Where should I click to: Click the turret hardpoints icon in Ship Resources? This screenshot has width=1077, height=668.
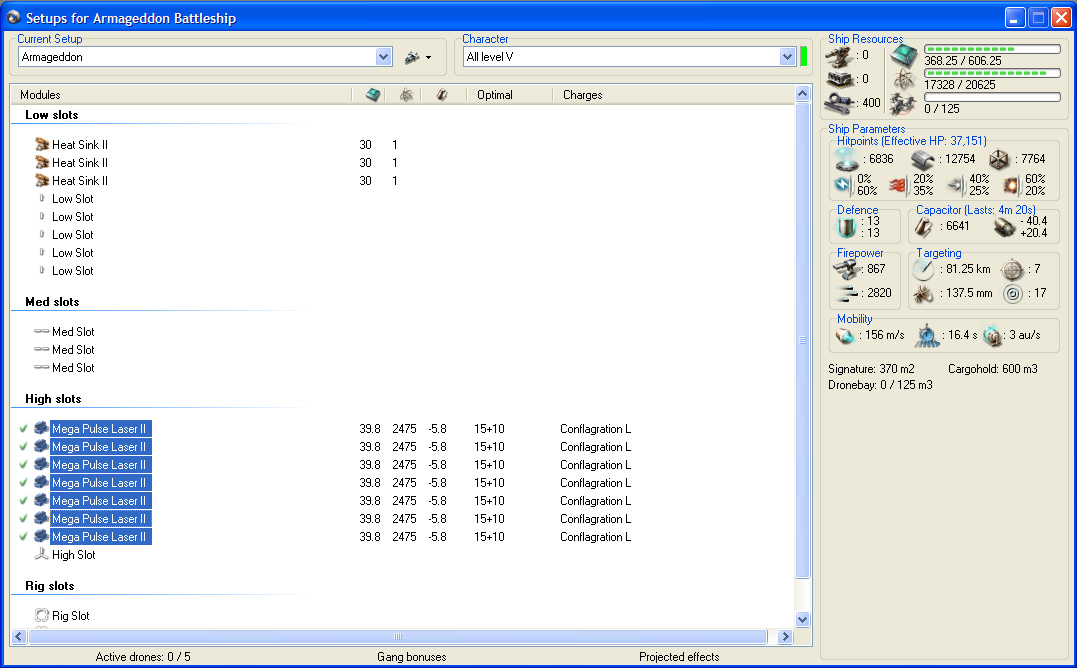pyautogui.click(x=839, y=56)
